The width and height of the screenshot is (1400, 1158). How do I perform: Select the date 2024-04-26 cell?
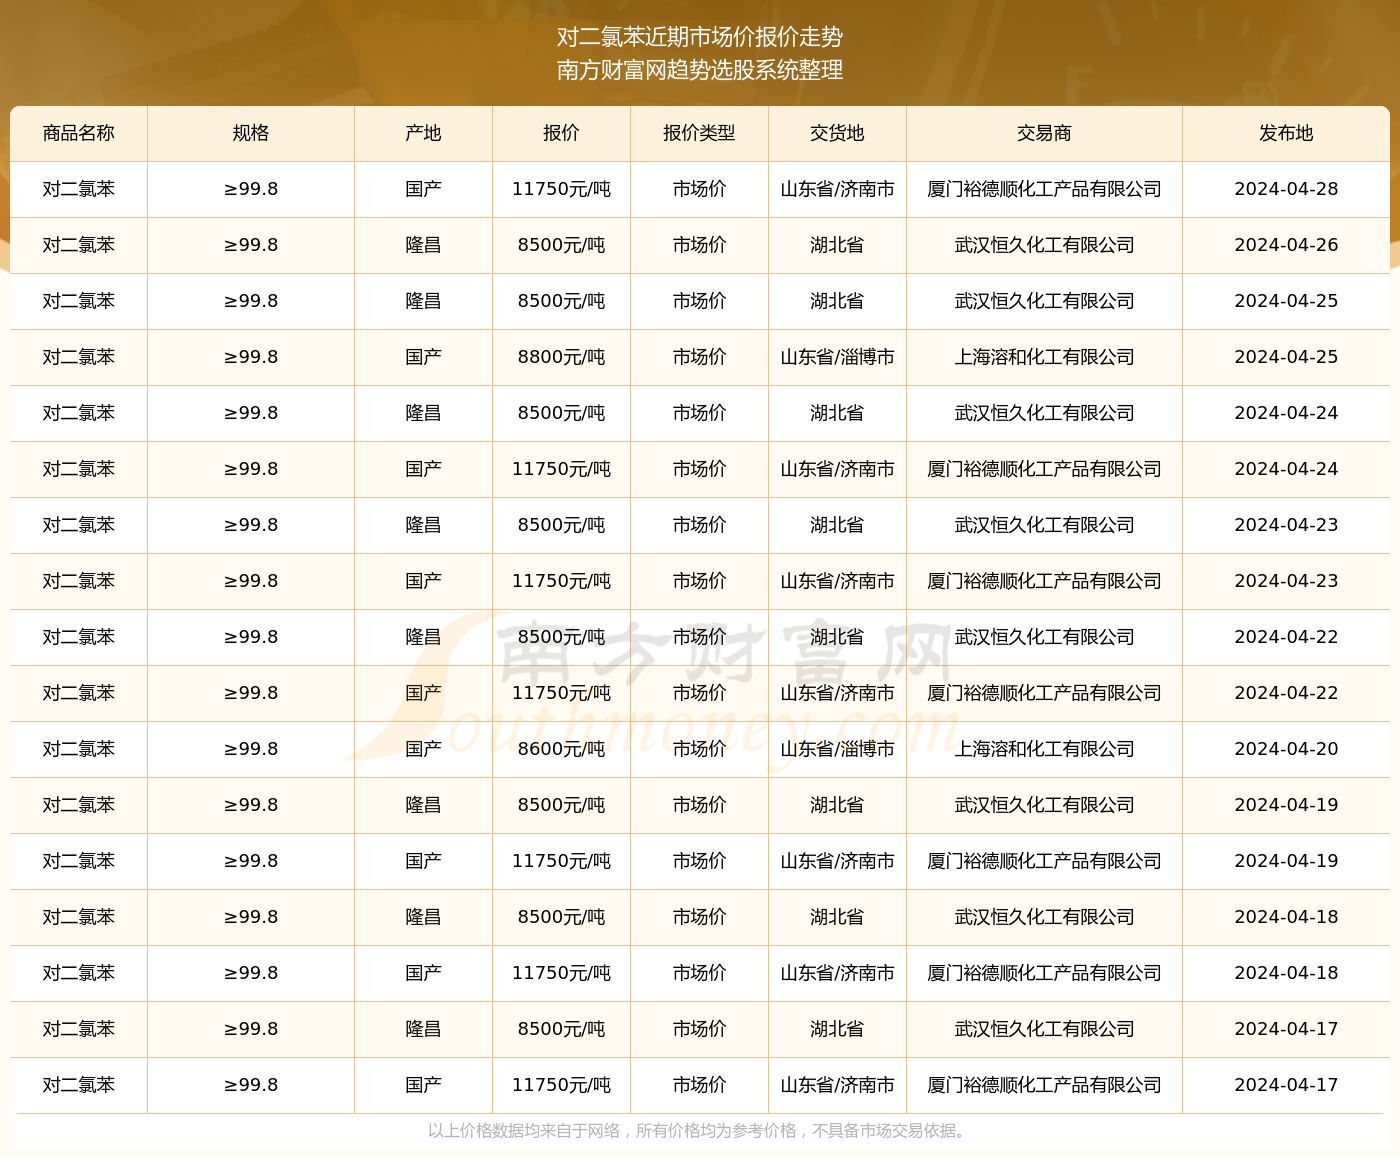[1286, 245]
